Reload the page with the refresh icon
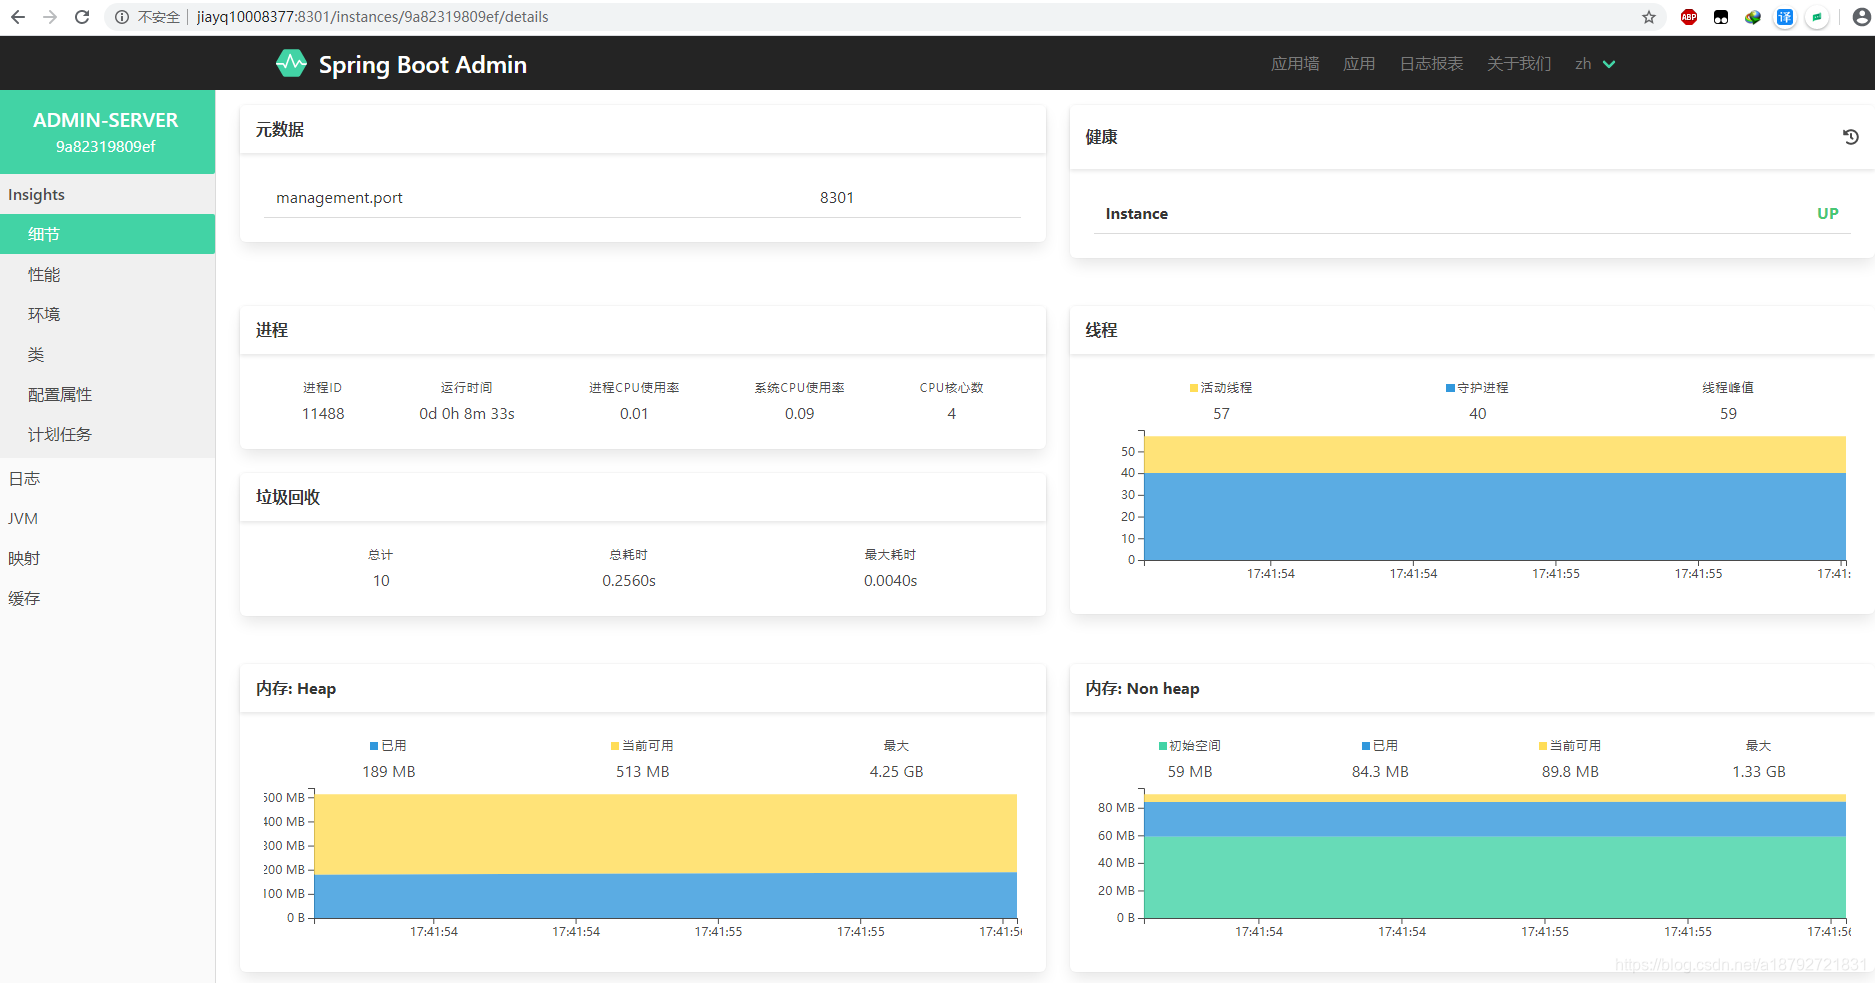 coord(82,17)
